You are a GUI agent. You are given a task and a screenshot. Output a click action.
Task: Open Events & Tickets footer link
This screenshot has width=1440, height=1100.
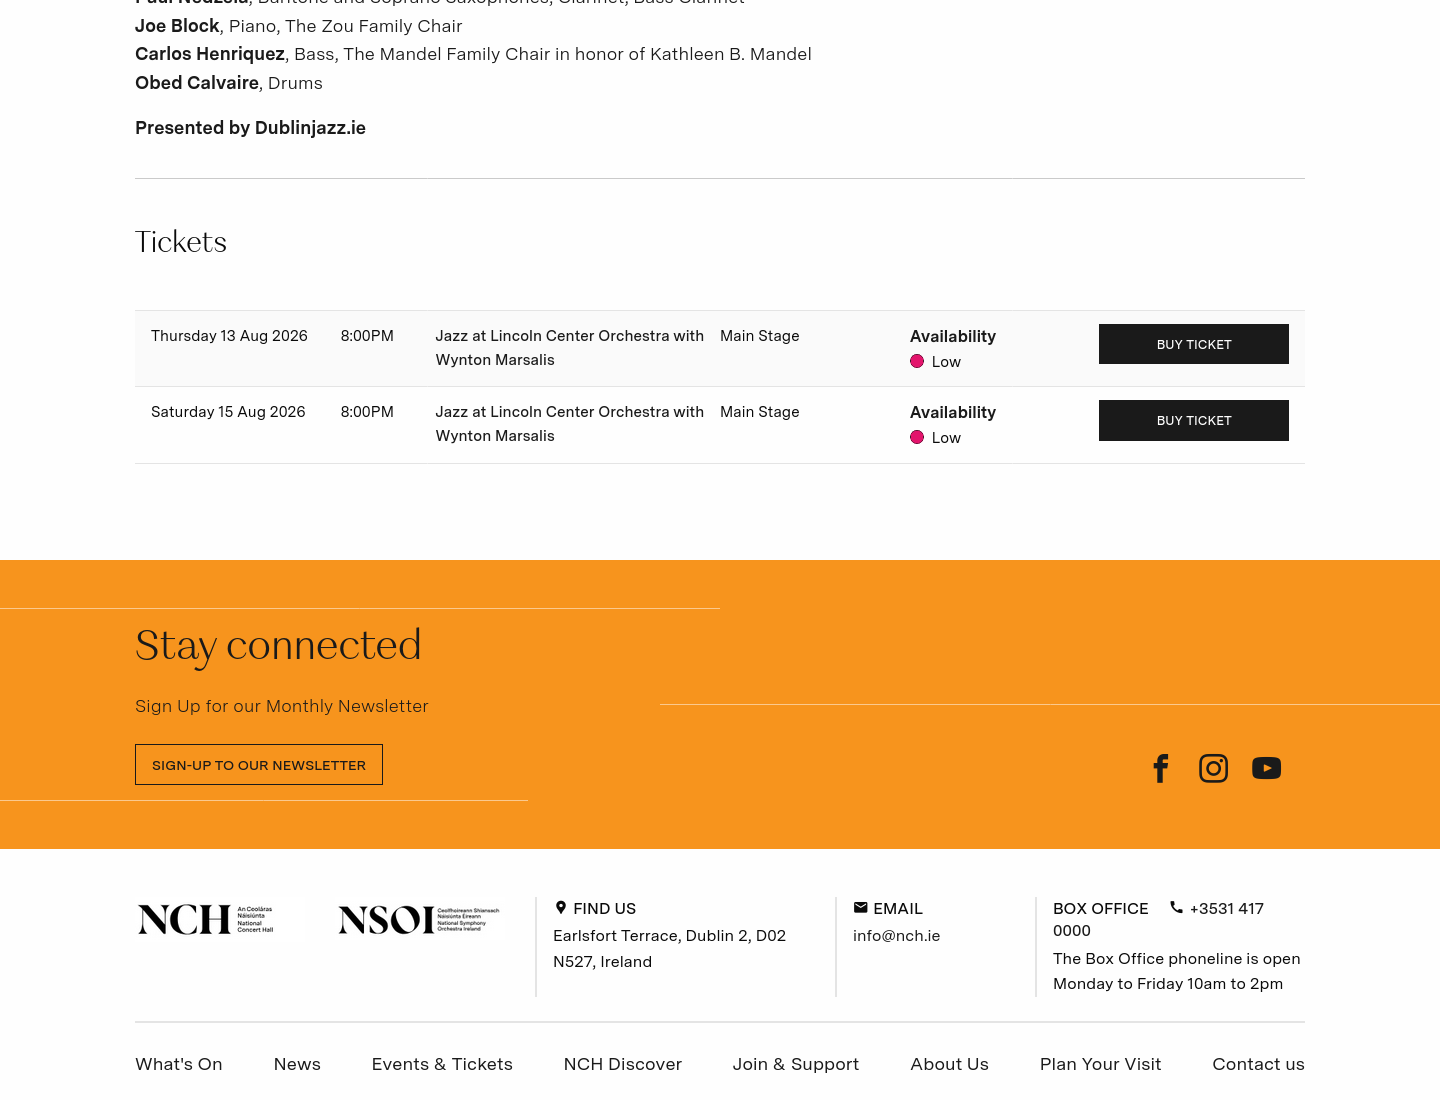[442, 1064]
